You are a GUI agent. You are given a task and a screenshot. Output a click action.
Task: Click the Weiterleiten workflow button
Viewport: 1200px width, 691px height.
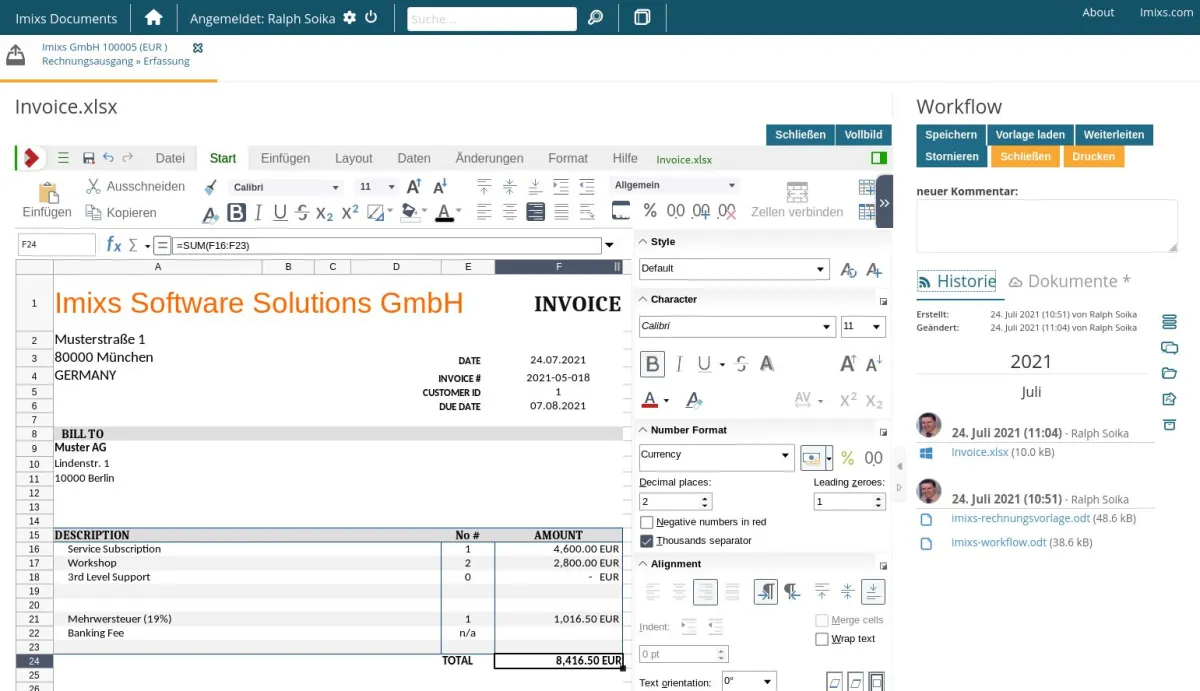click(1114, 134)
